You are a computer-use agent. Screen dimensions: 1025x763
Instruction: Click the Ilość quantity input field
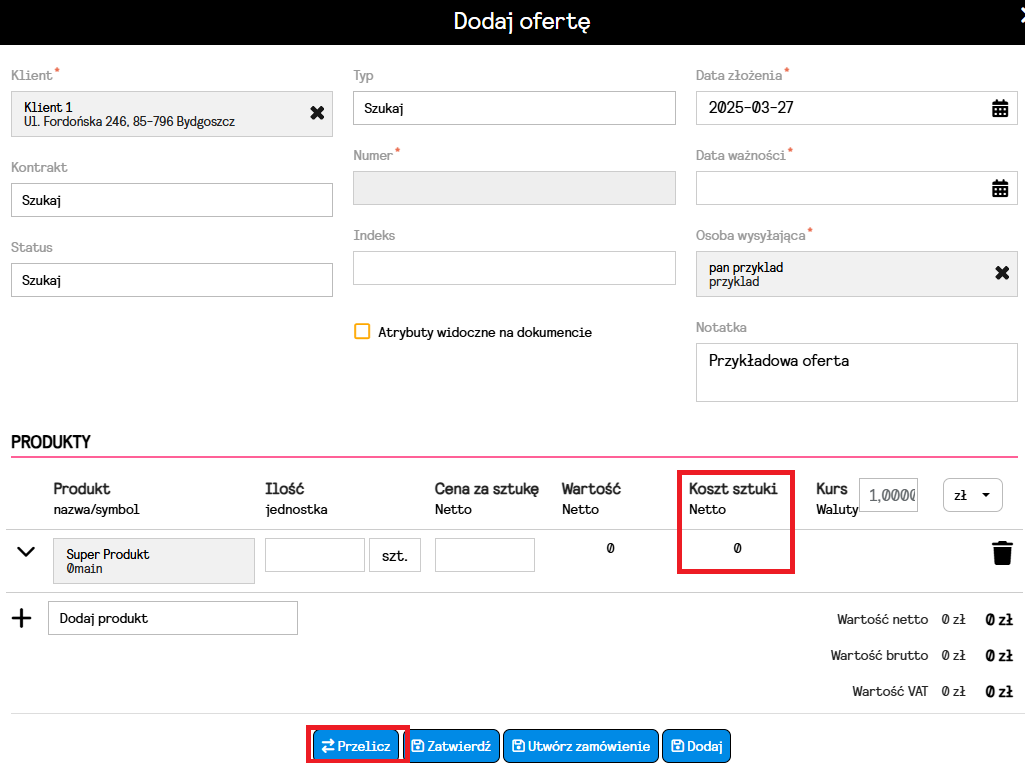click(x=314, y=555)
